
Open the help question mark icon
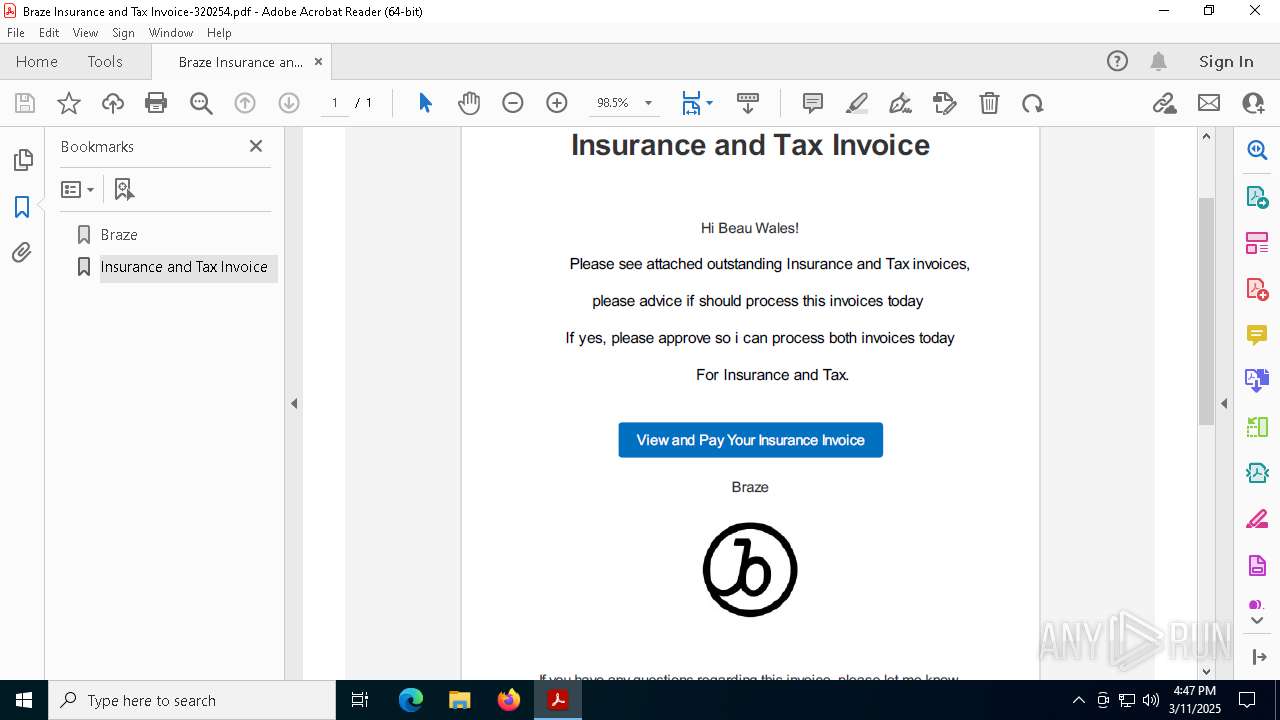[x=1117, y=62]
